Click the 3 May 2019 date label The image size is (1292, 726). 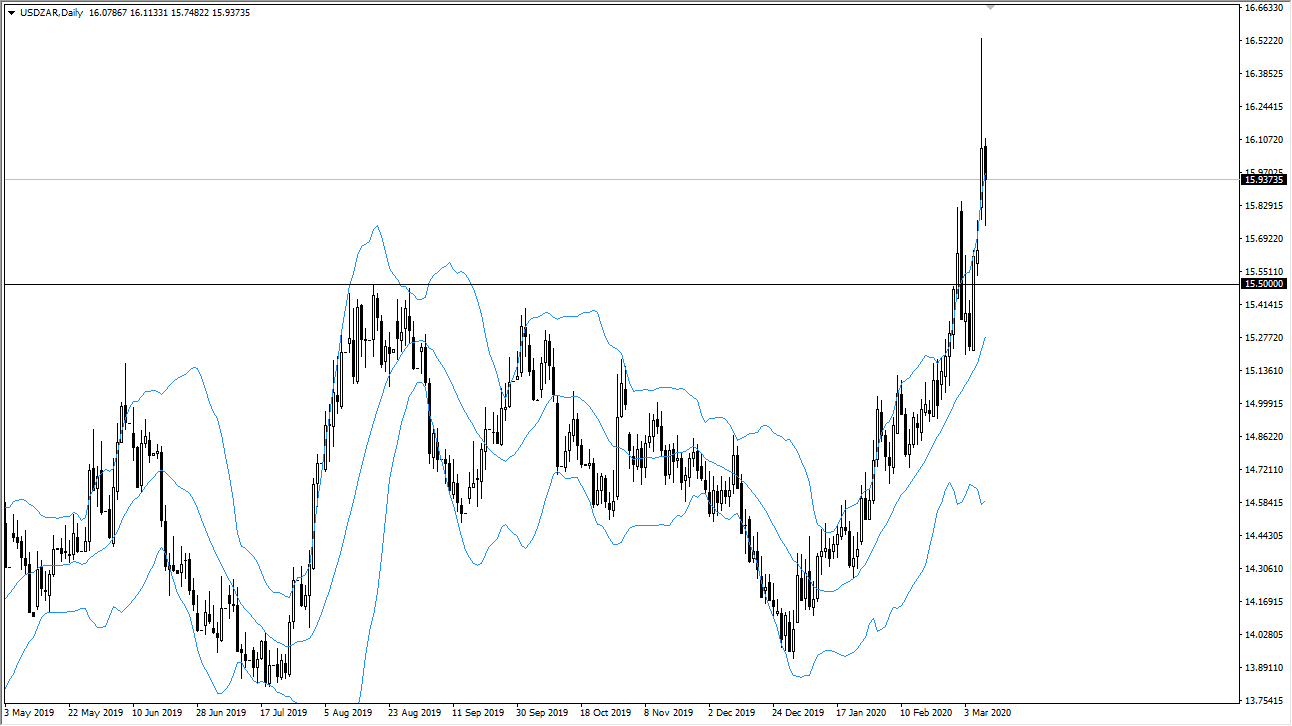click(27, 714)
